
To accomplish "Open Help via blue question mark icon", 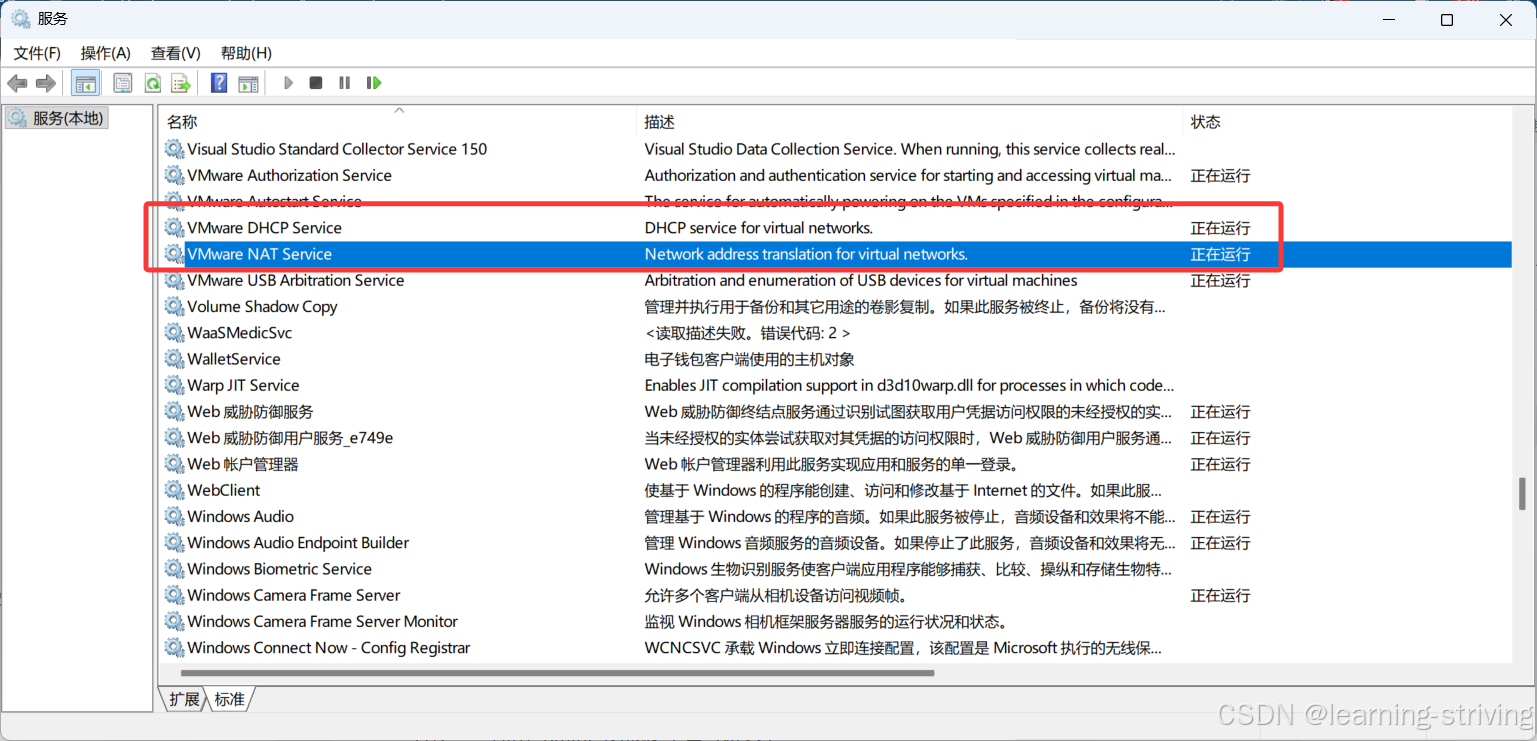I will coord(219,83).
